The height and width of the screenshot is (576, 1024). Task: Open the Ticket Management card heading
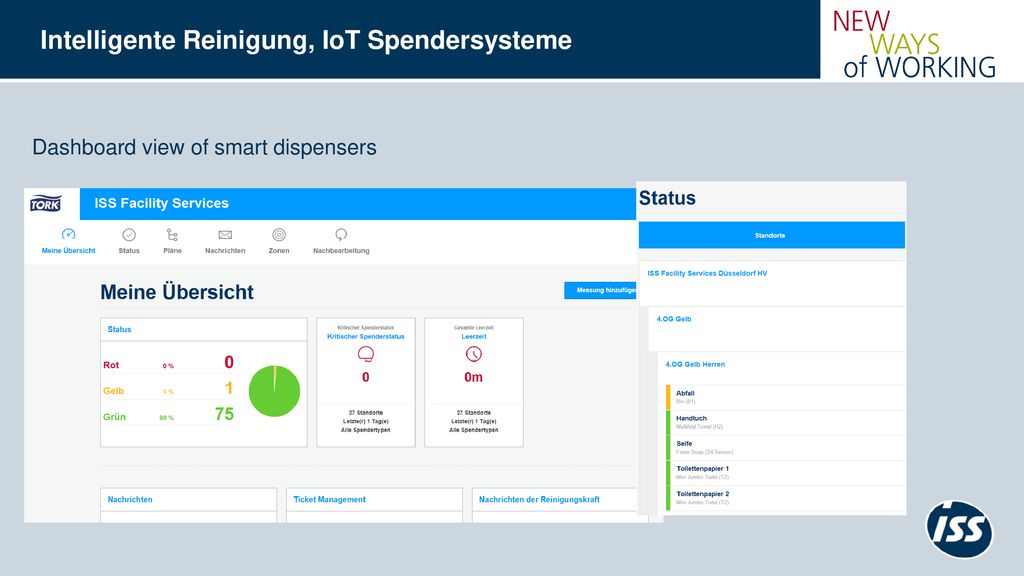329,500
